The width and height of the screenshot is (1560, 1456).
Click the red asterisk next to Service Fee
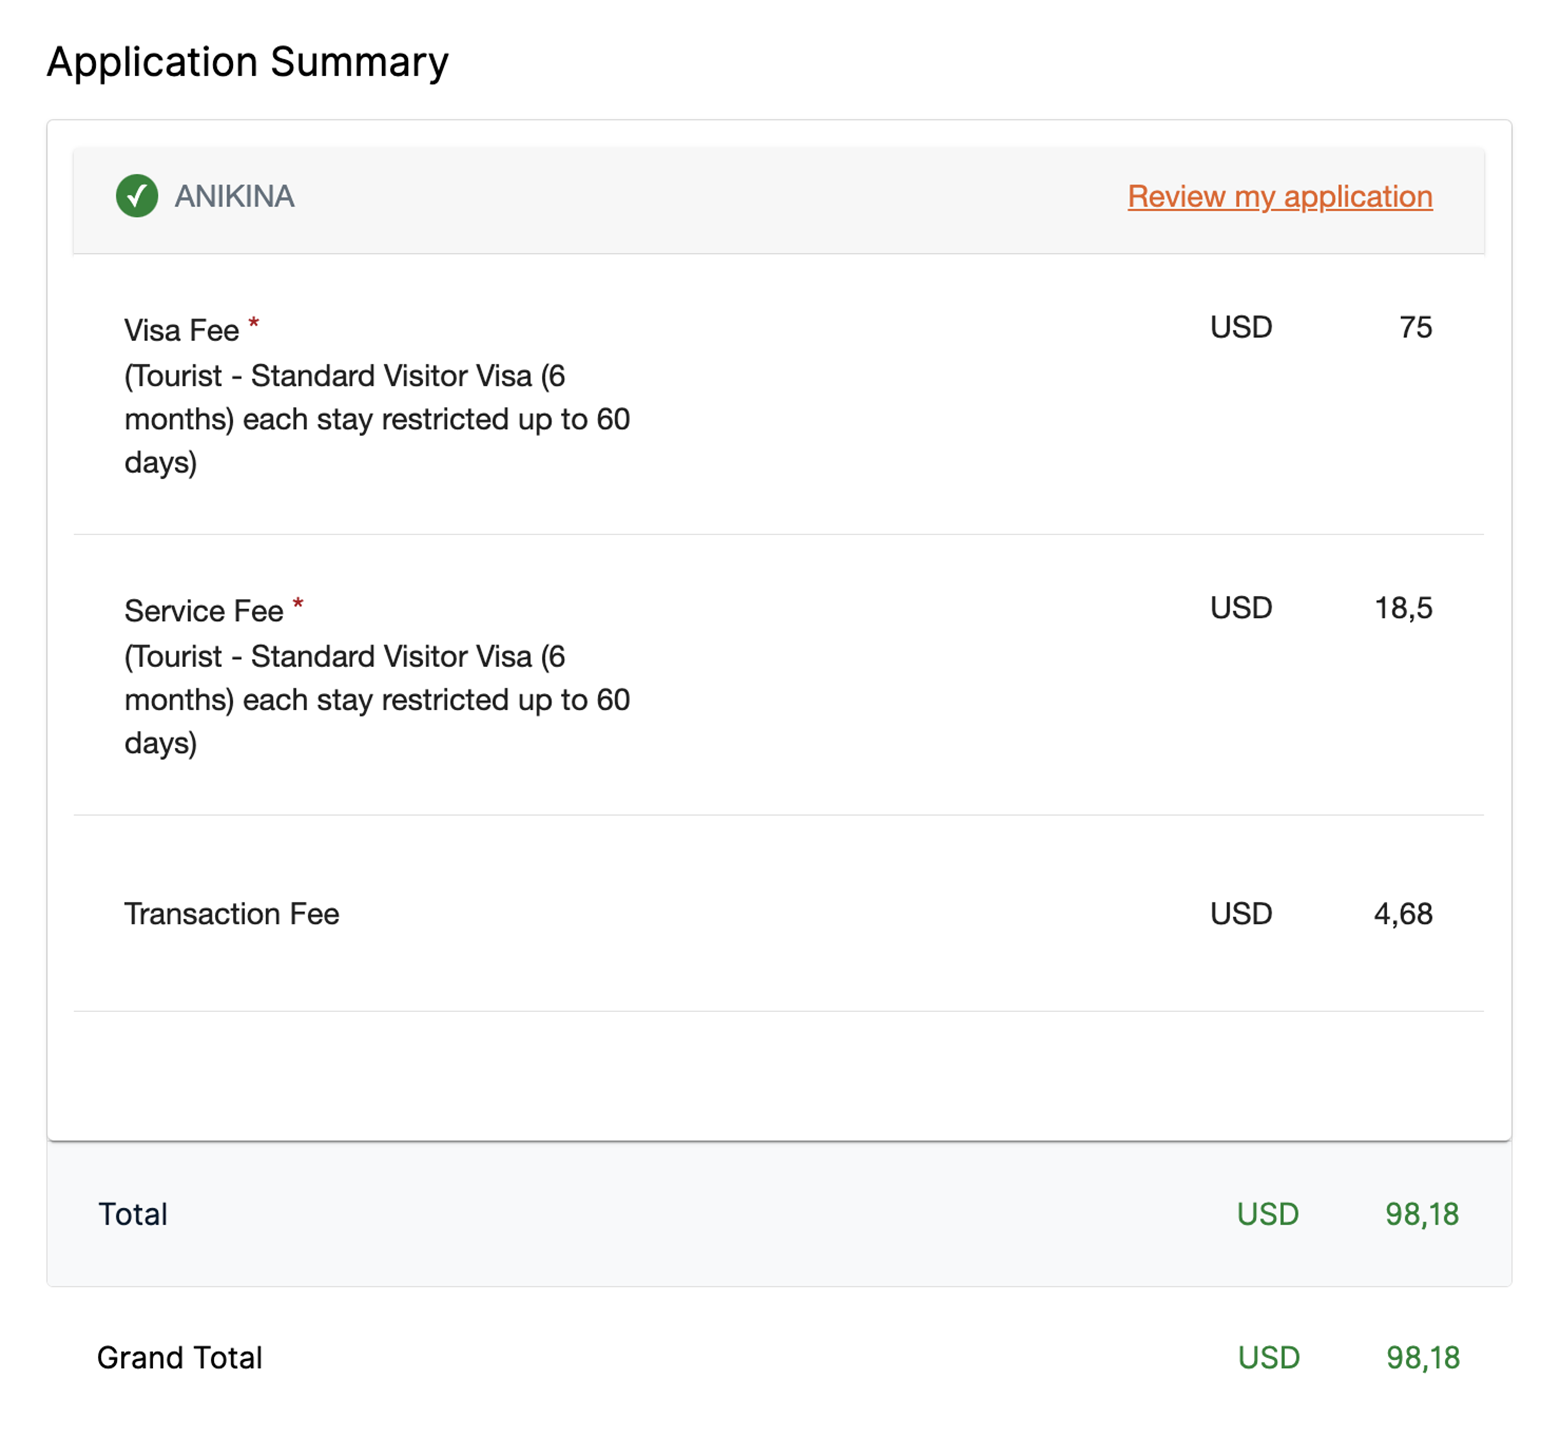tap(298, 603)
